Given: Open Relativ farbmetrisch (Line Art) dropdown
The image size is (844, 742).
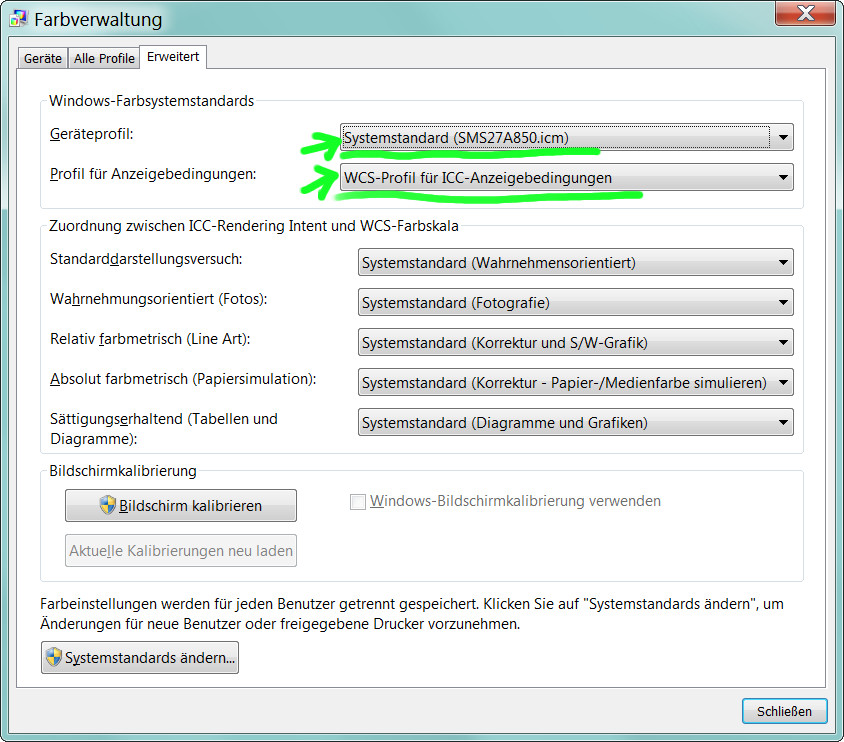Looking at the screenshot, I should (575, 343).
